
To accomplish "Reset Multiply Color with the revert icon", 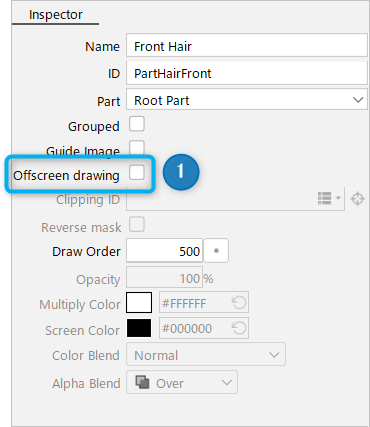I will (x=239, y=303).
